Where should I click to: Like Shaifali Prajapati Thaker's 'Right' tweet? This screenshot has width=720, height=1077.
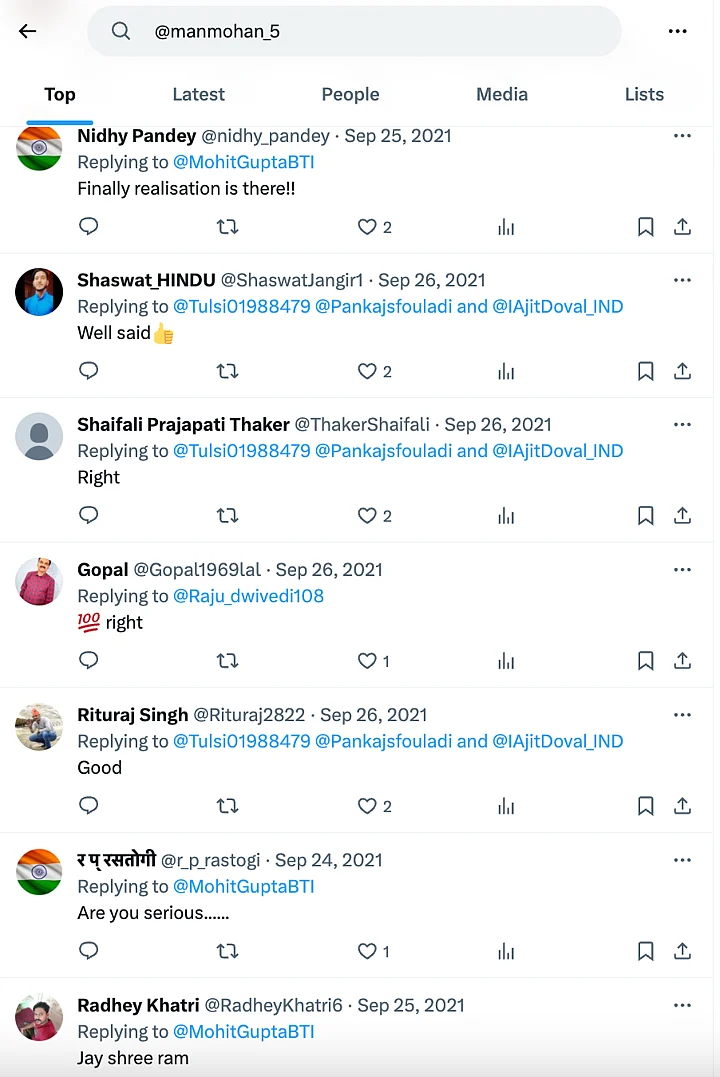tap(367, 516)
